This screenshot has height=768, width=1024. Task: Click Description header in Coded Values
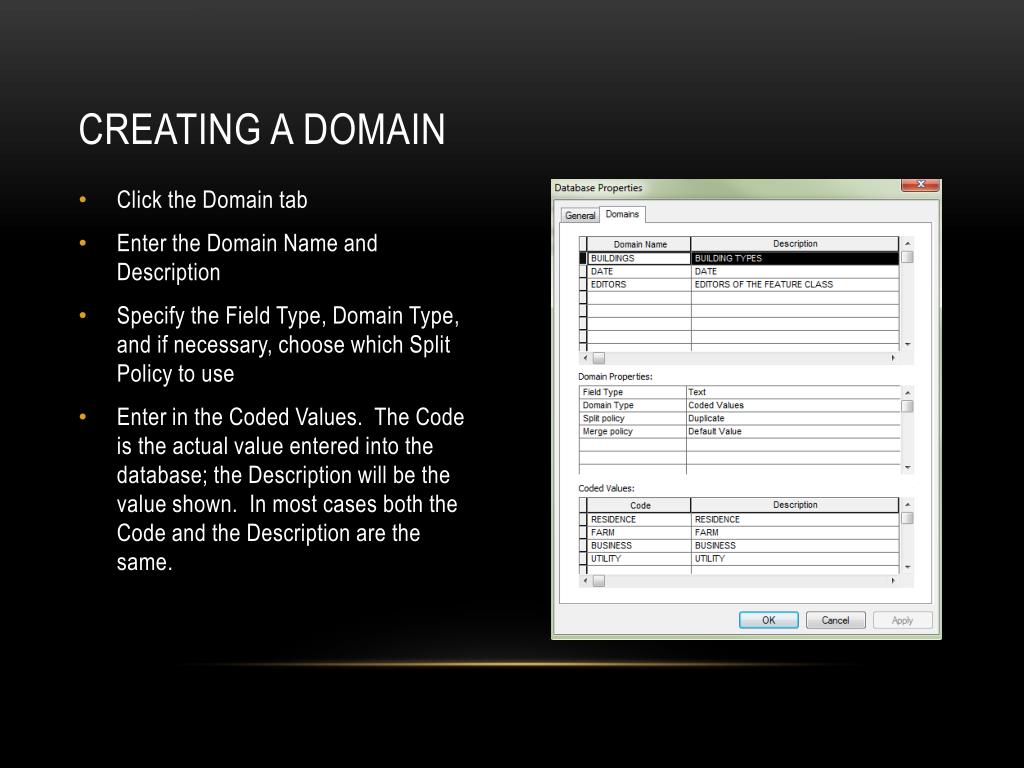coord(795,505)
